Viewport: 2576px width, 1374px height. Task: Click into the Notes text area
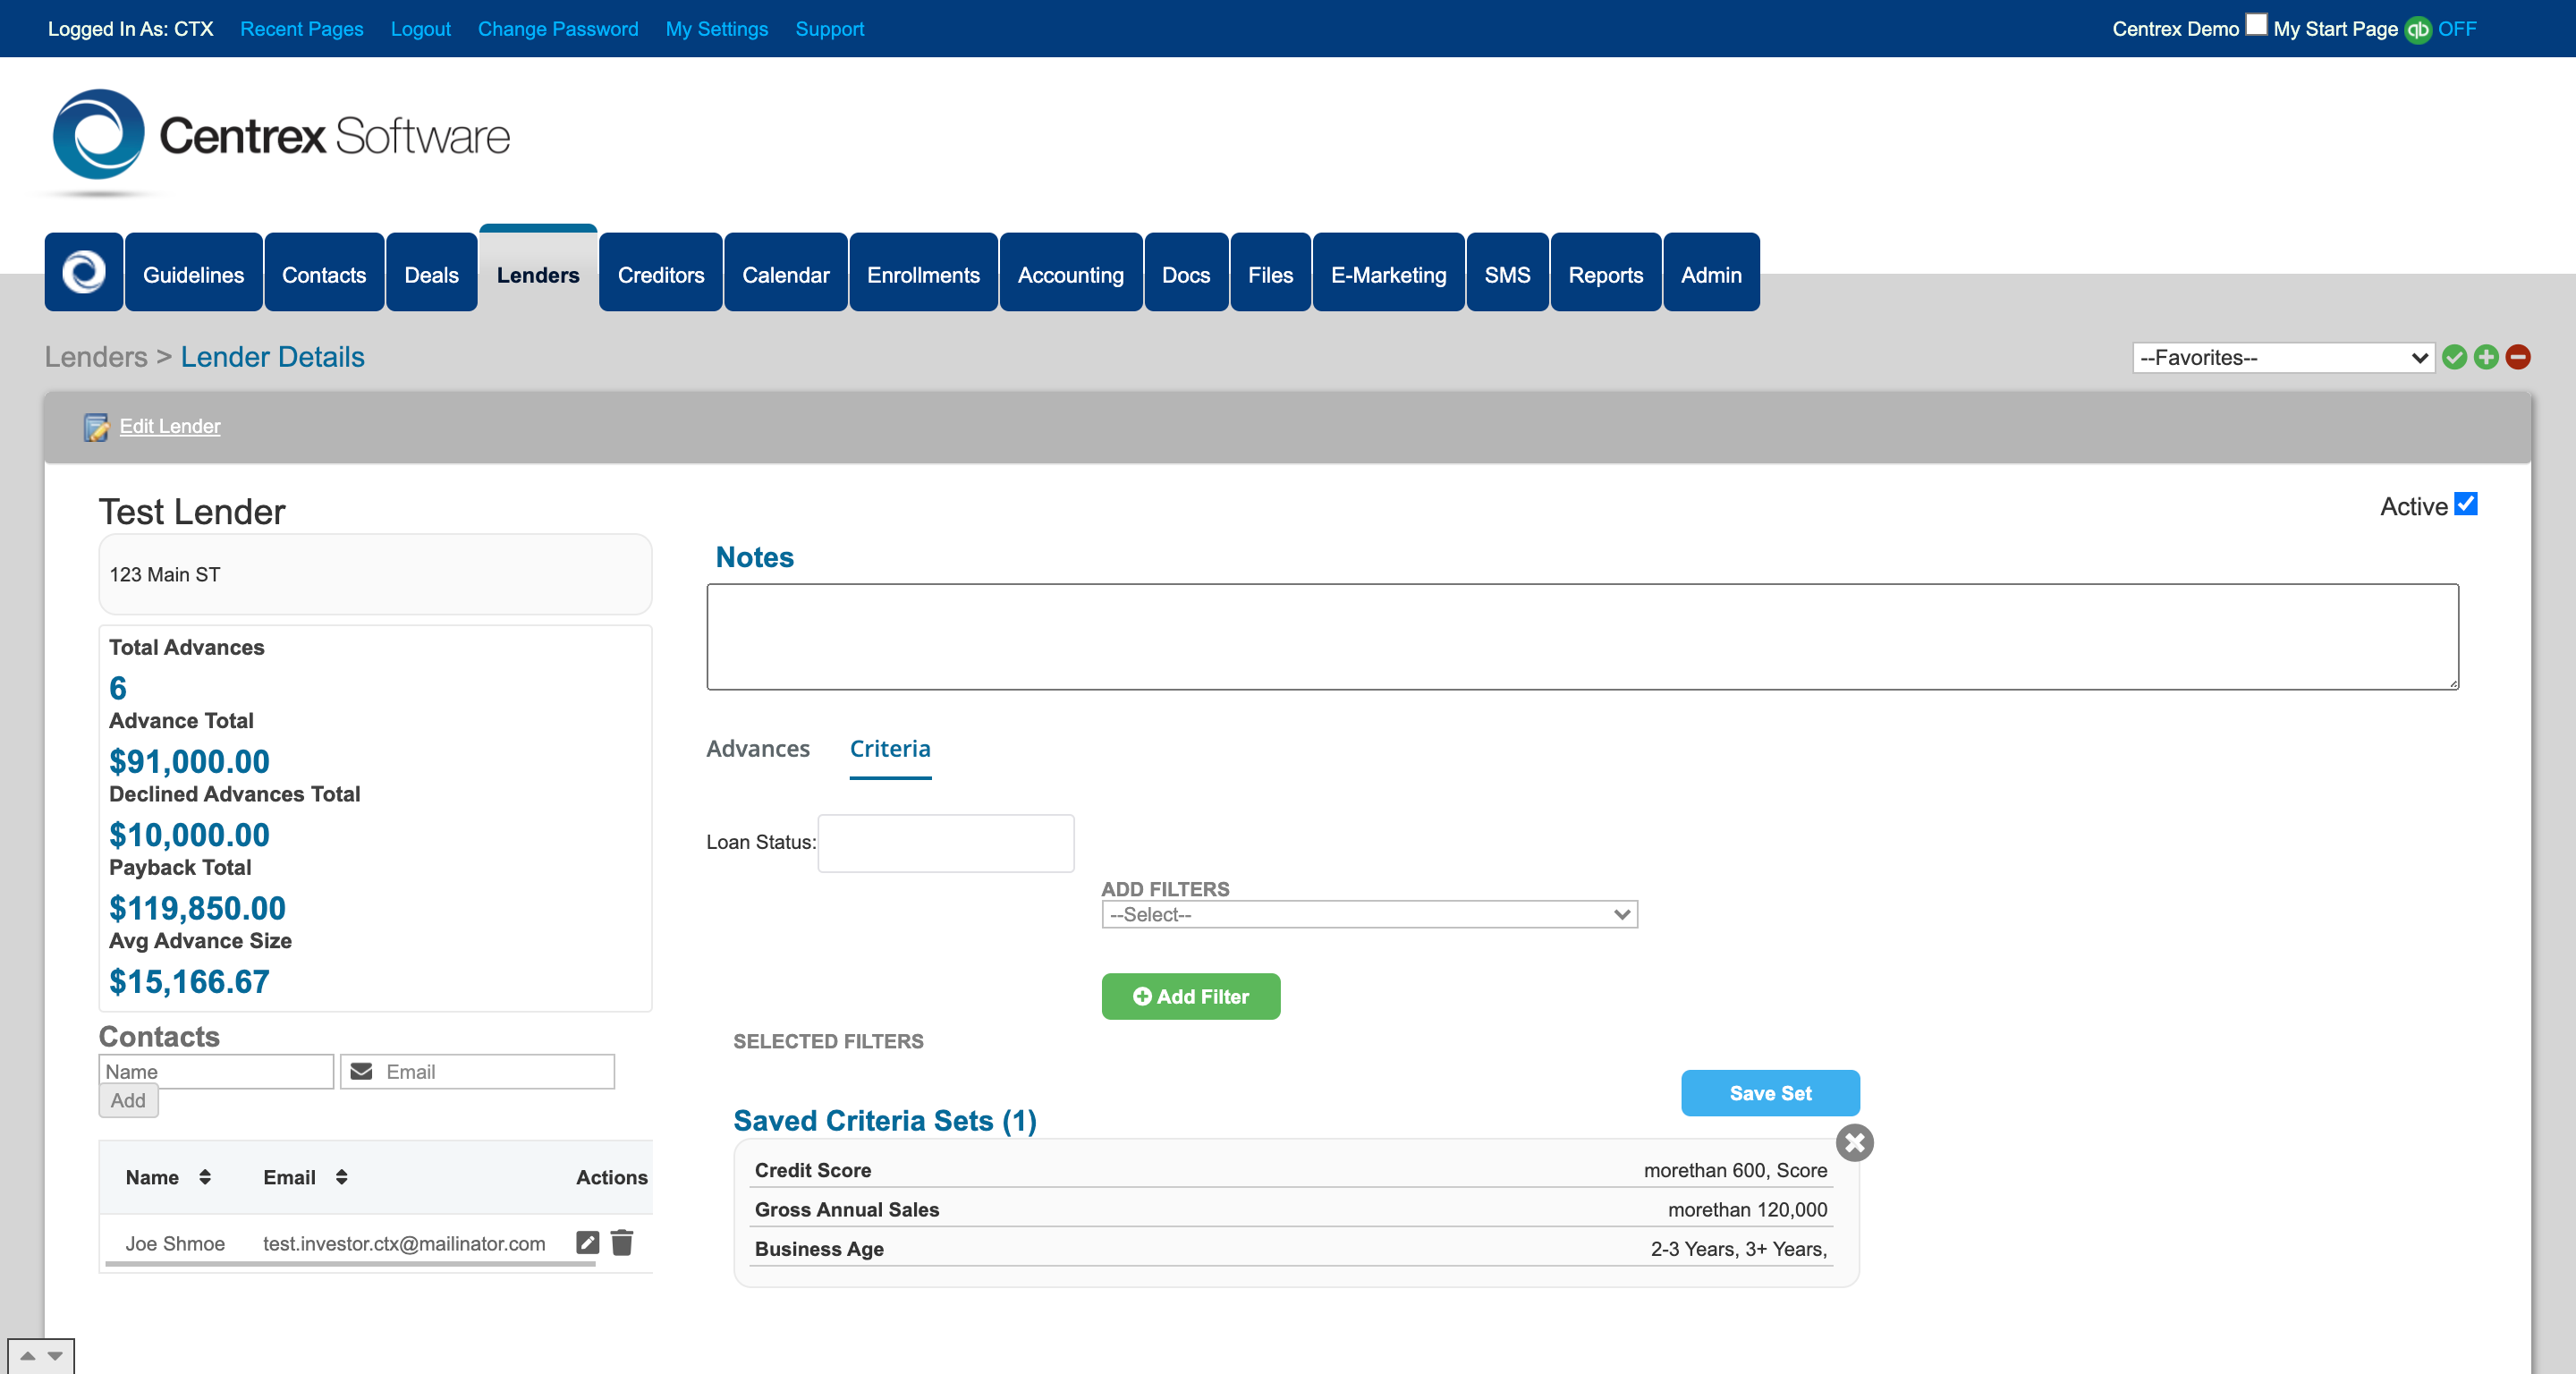(x=1582, y=637)
